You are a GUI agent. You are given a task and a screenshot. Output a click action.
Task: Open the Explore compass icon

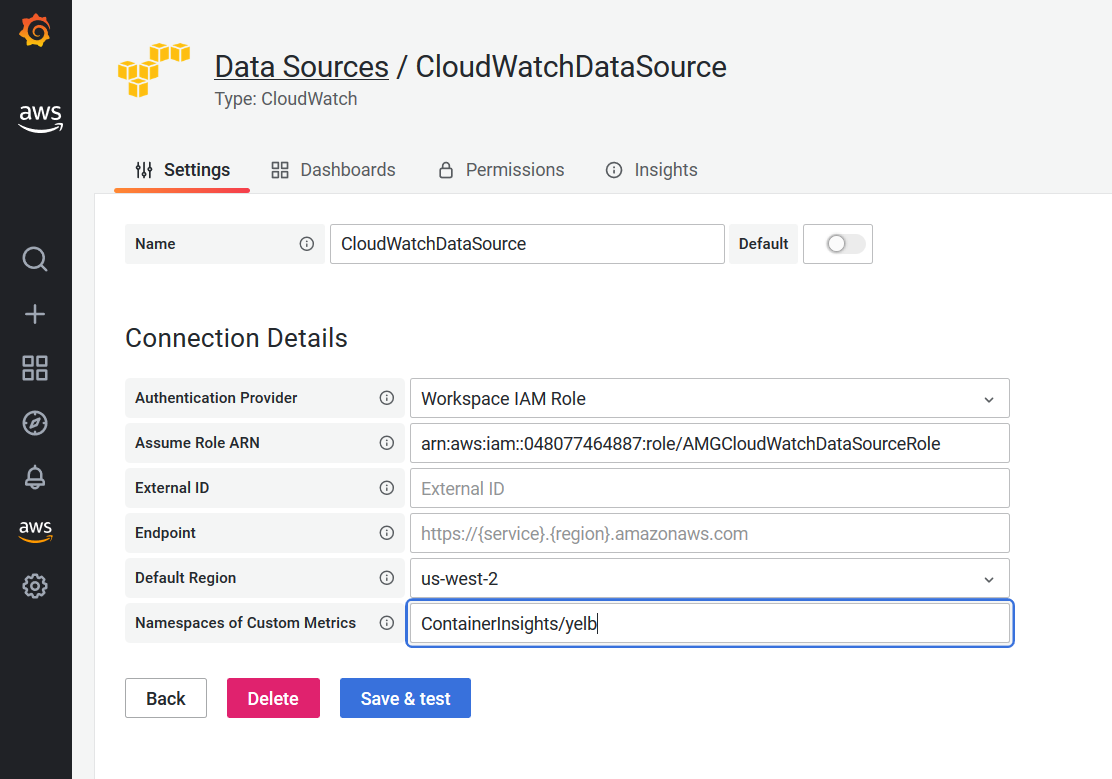click(x=35, y=423)
